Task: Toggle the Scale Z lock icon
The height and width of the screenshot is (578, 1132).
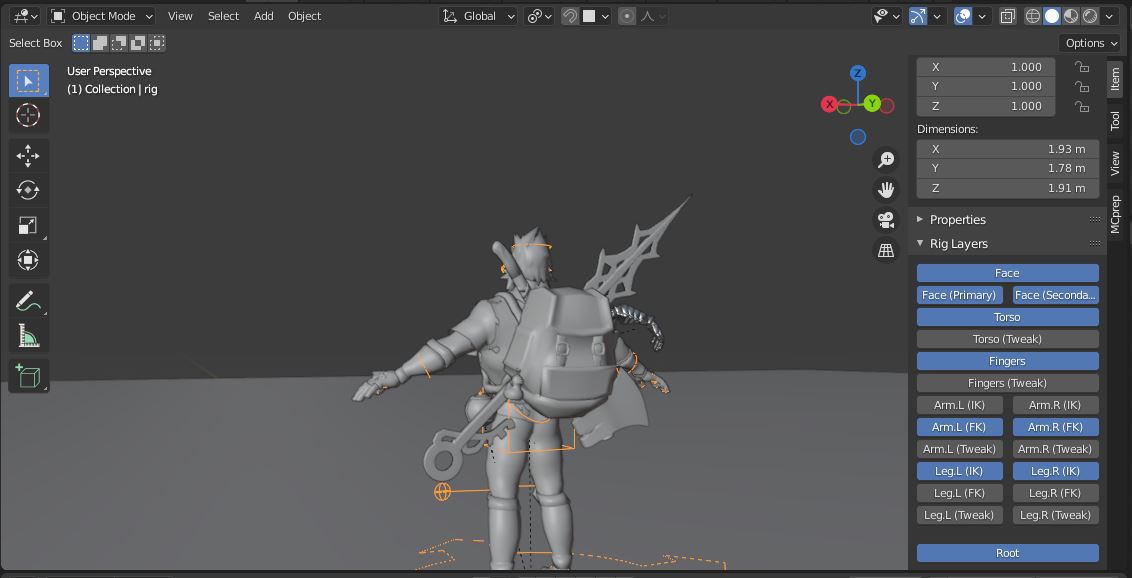Action: point(1081,106)
